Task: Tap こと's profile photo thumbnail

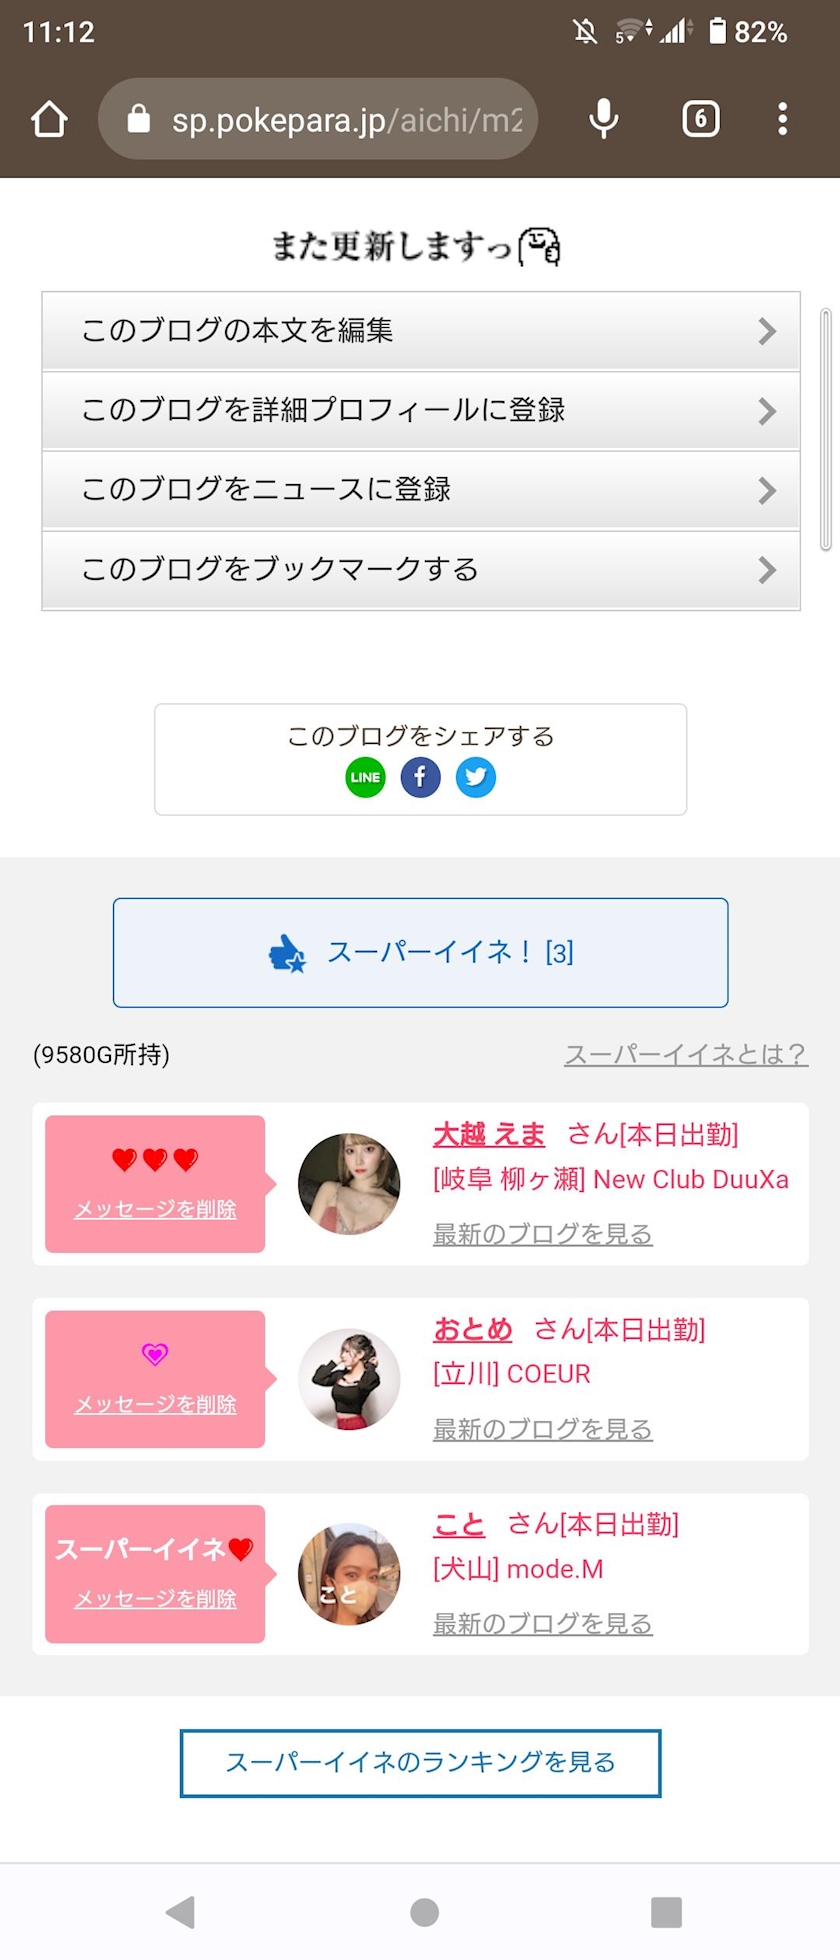Action: (349, 1573)
